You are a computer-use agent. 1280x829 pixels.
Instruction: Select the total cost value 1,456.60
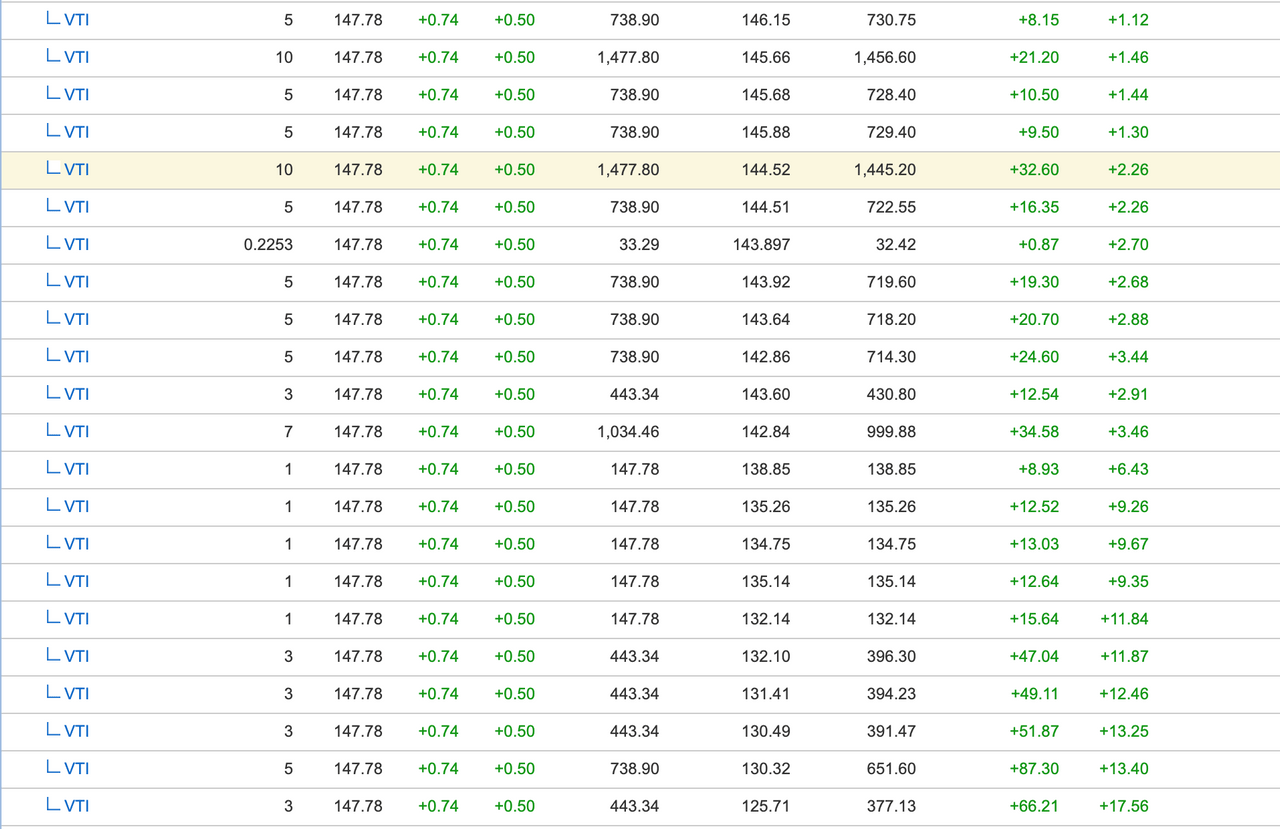tap(885, 57)
